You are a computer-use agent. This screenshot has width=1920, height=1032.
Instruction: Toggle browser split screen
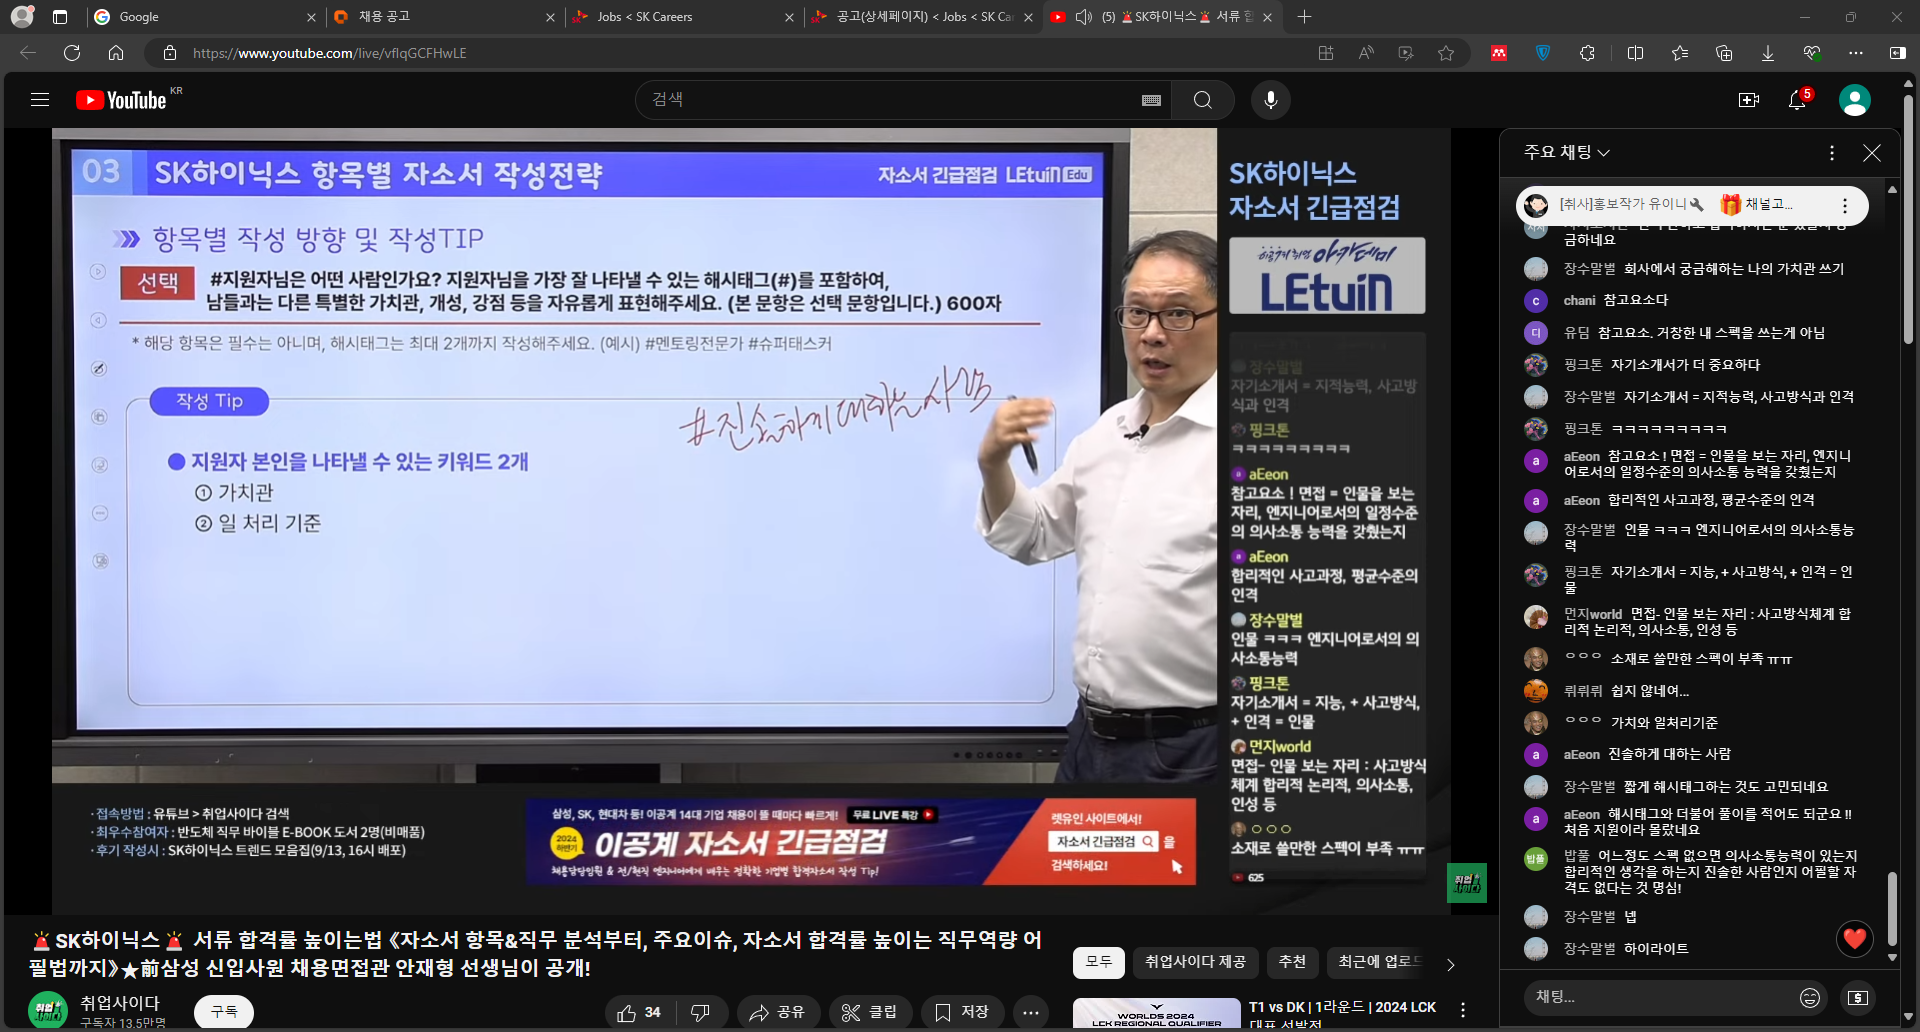click(x=1636, y=53)
